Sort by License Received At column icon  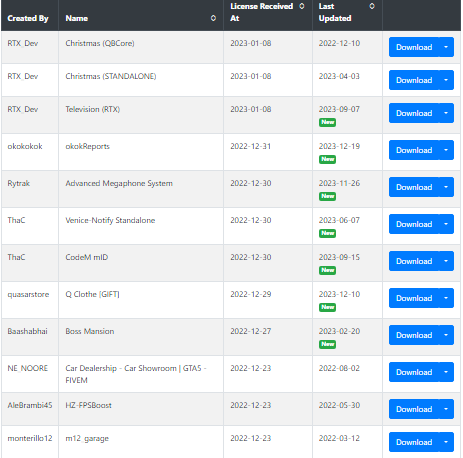[x=302, y=6]
